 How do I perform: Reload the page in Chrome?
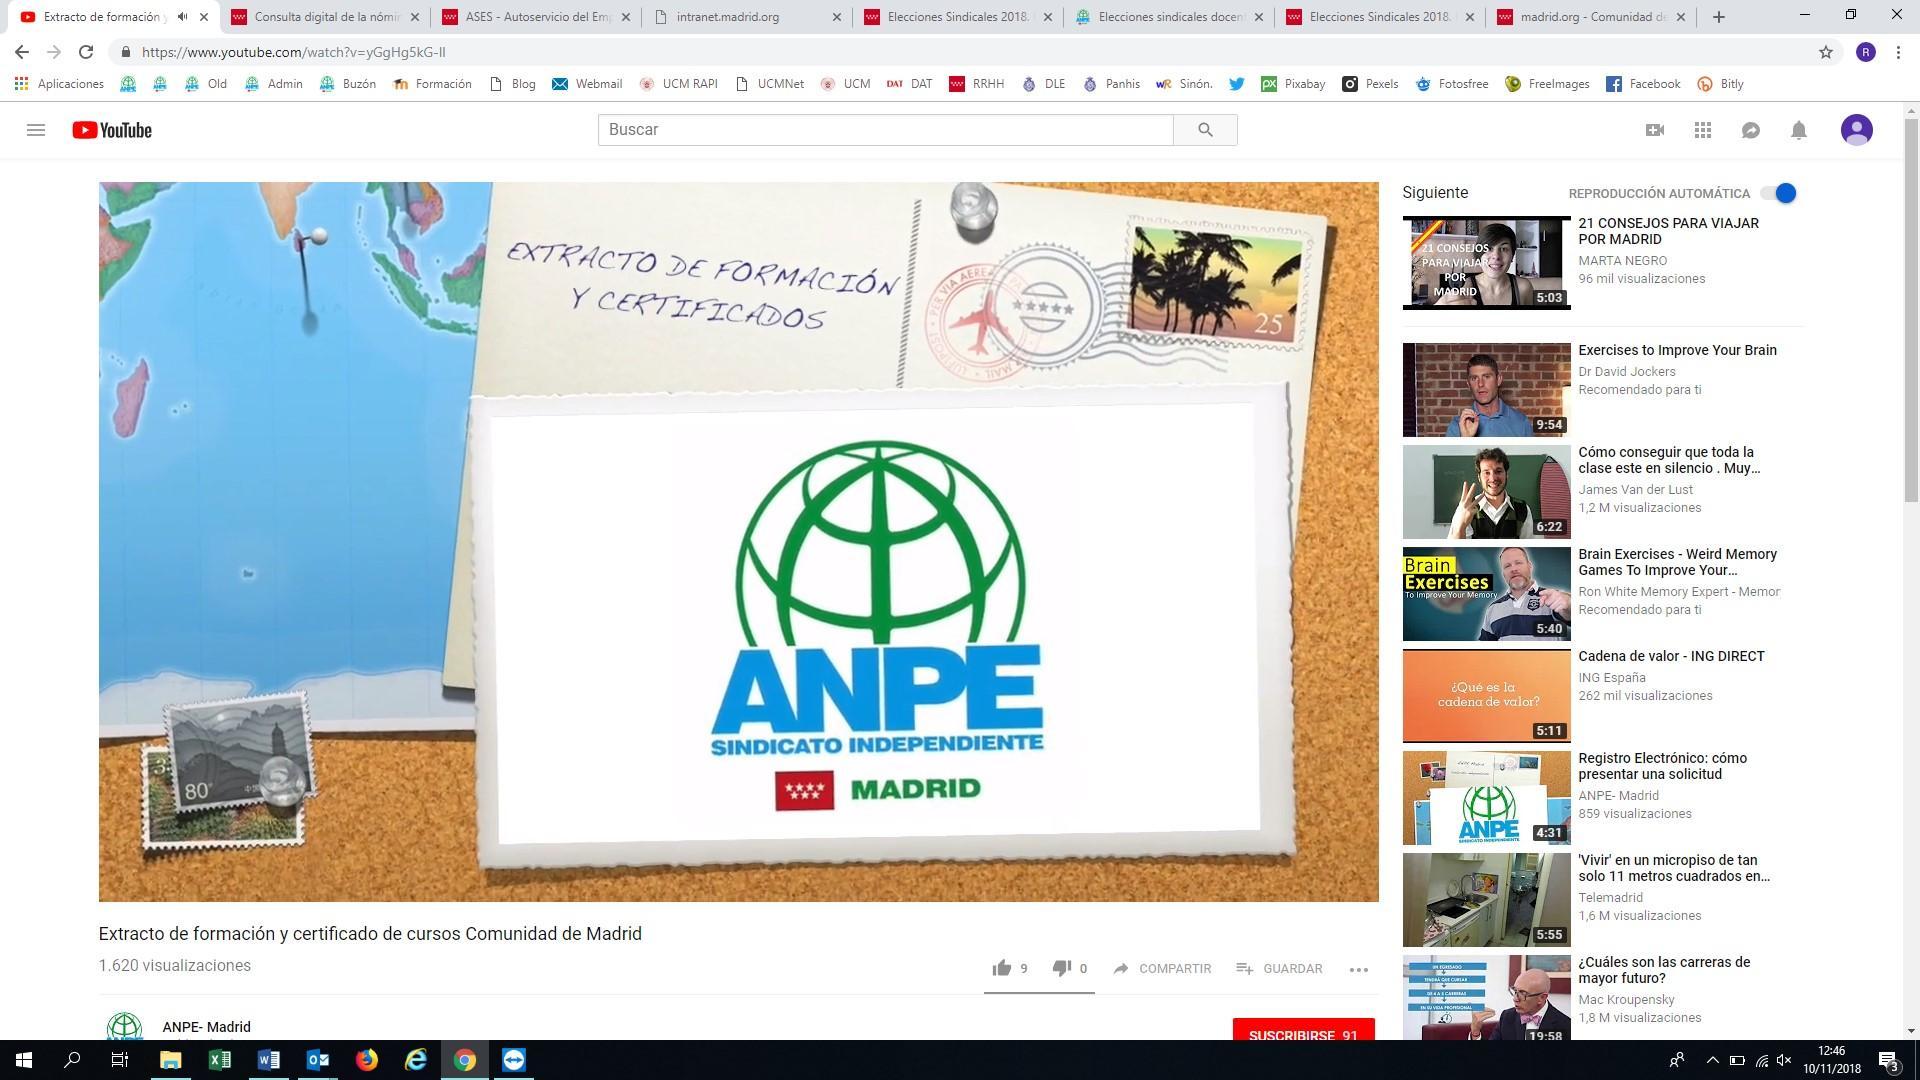click(x=86, y=52)
